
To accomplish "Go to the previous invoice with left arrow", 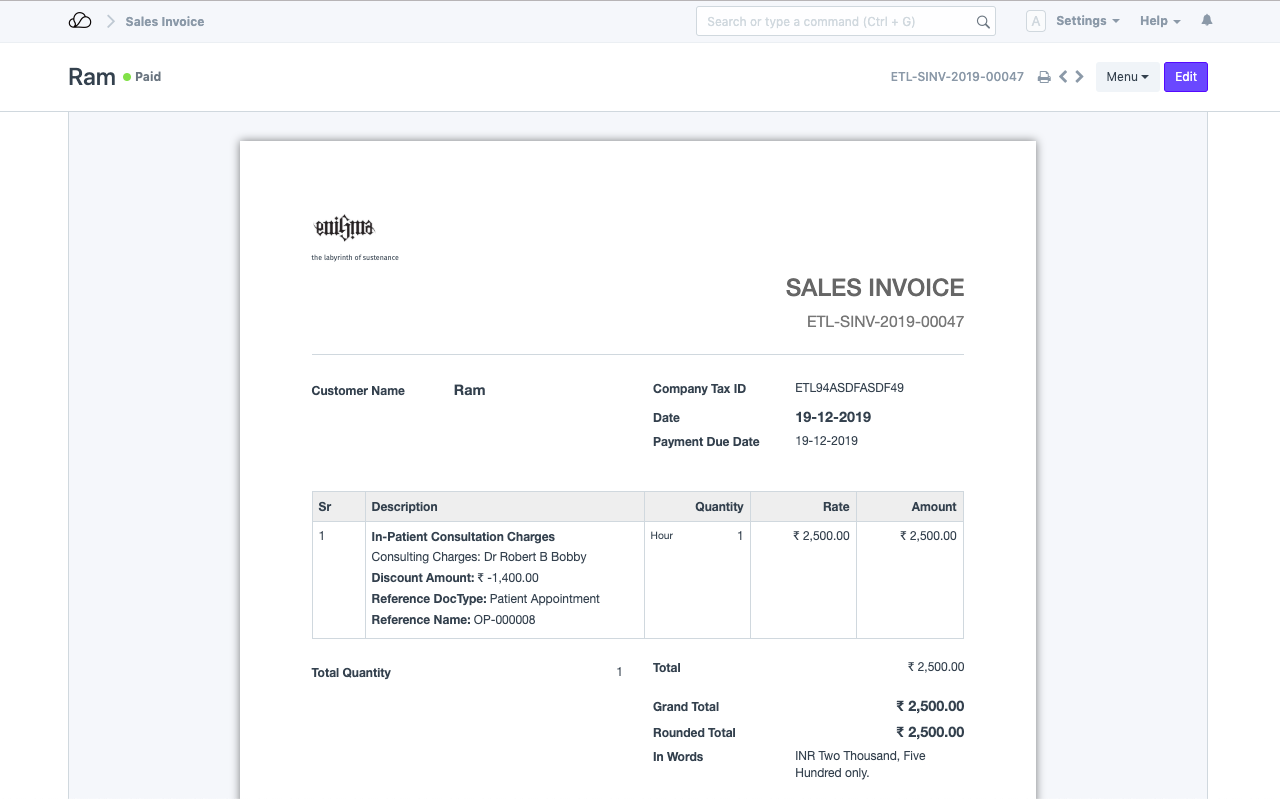I will pyautogui.click(x=1063, y=76).
